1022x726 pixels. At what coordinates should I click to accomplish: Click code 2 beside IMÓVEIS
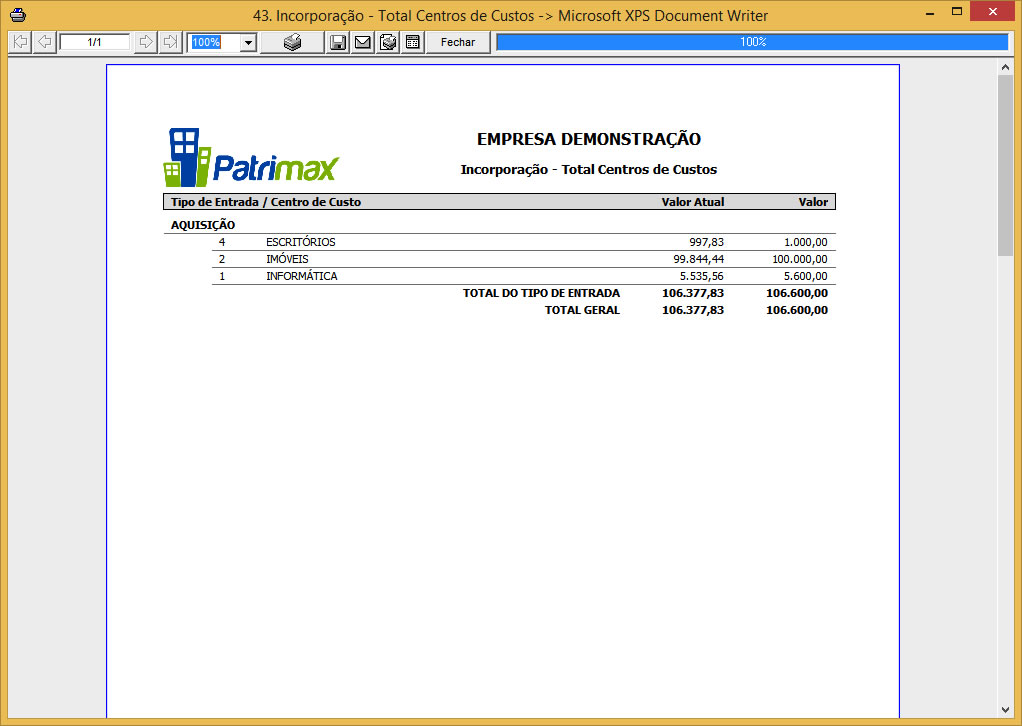tap(222, 259)
